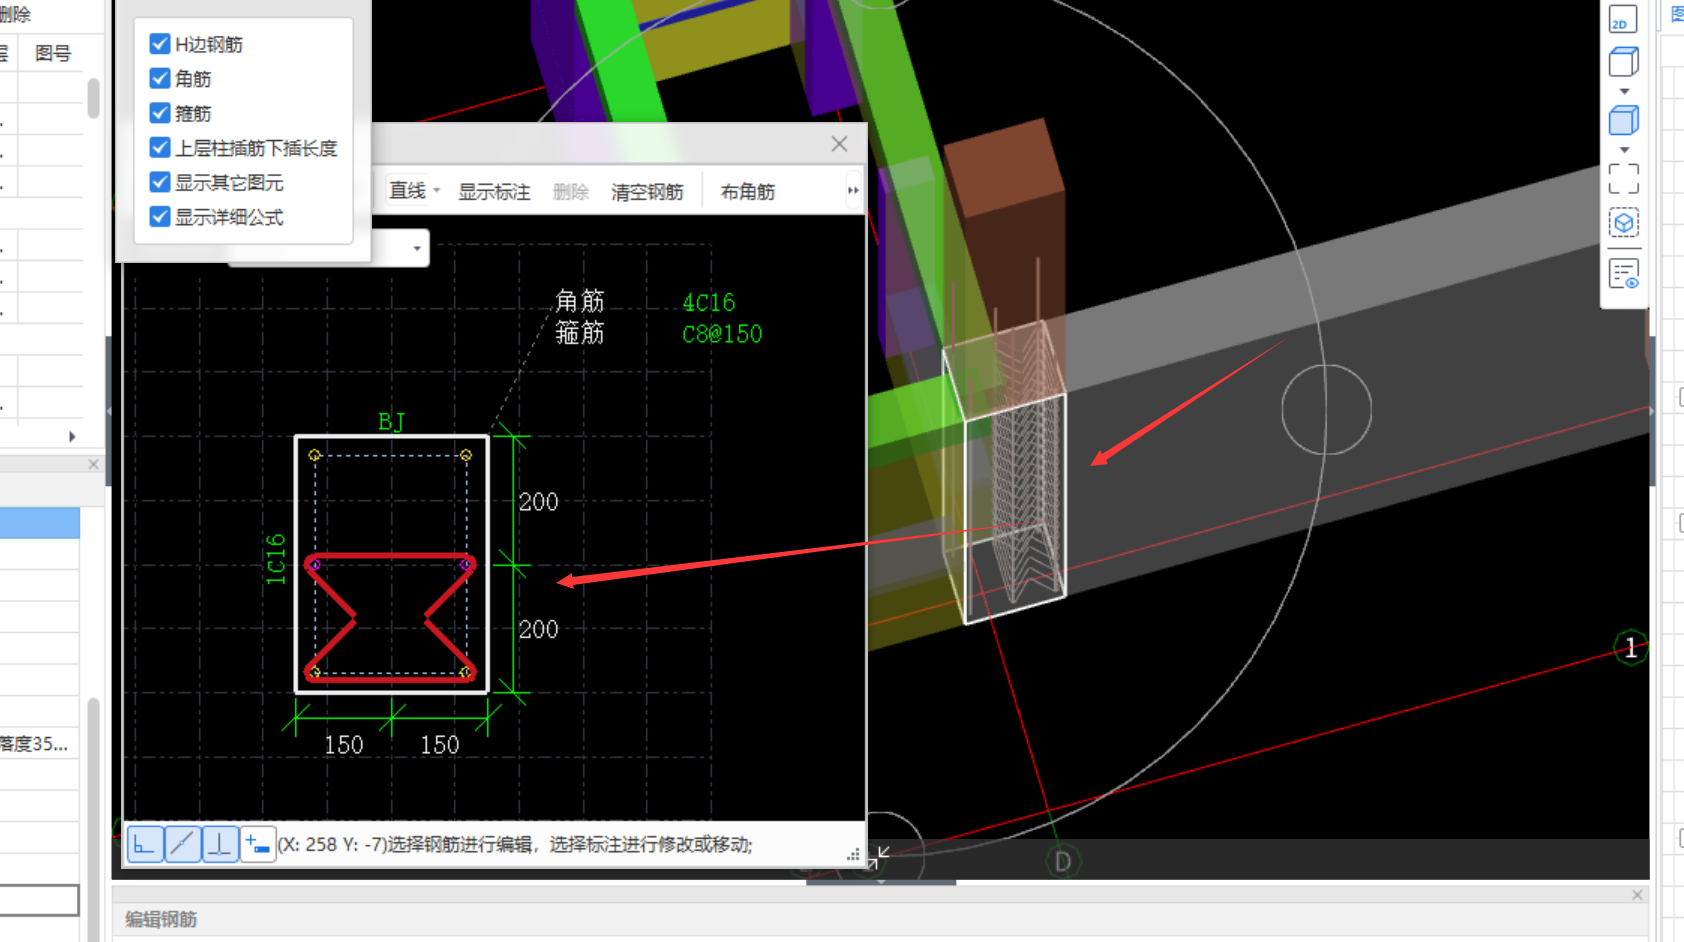Viewport: 1684px width, 942px height.
Task: Select the 直线 draw tool
Action: coord(407,191)
